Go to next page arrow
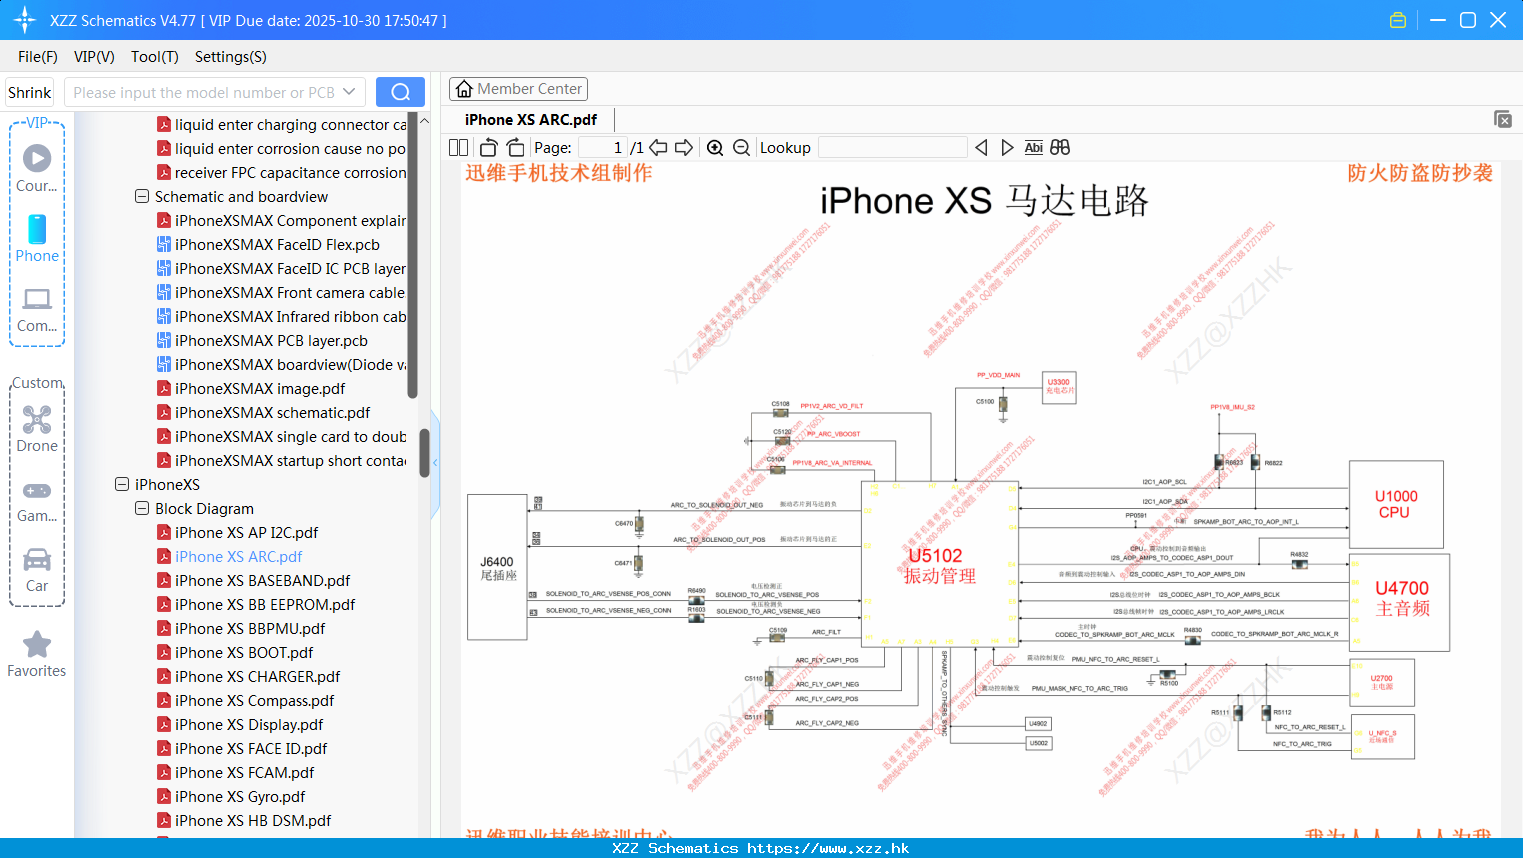Screen dimensions: 1523x858 pyautogui.click(x=684, y=147)
